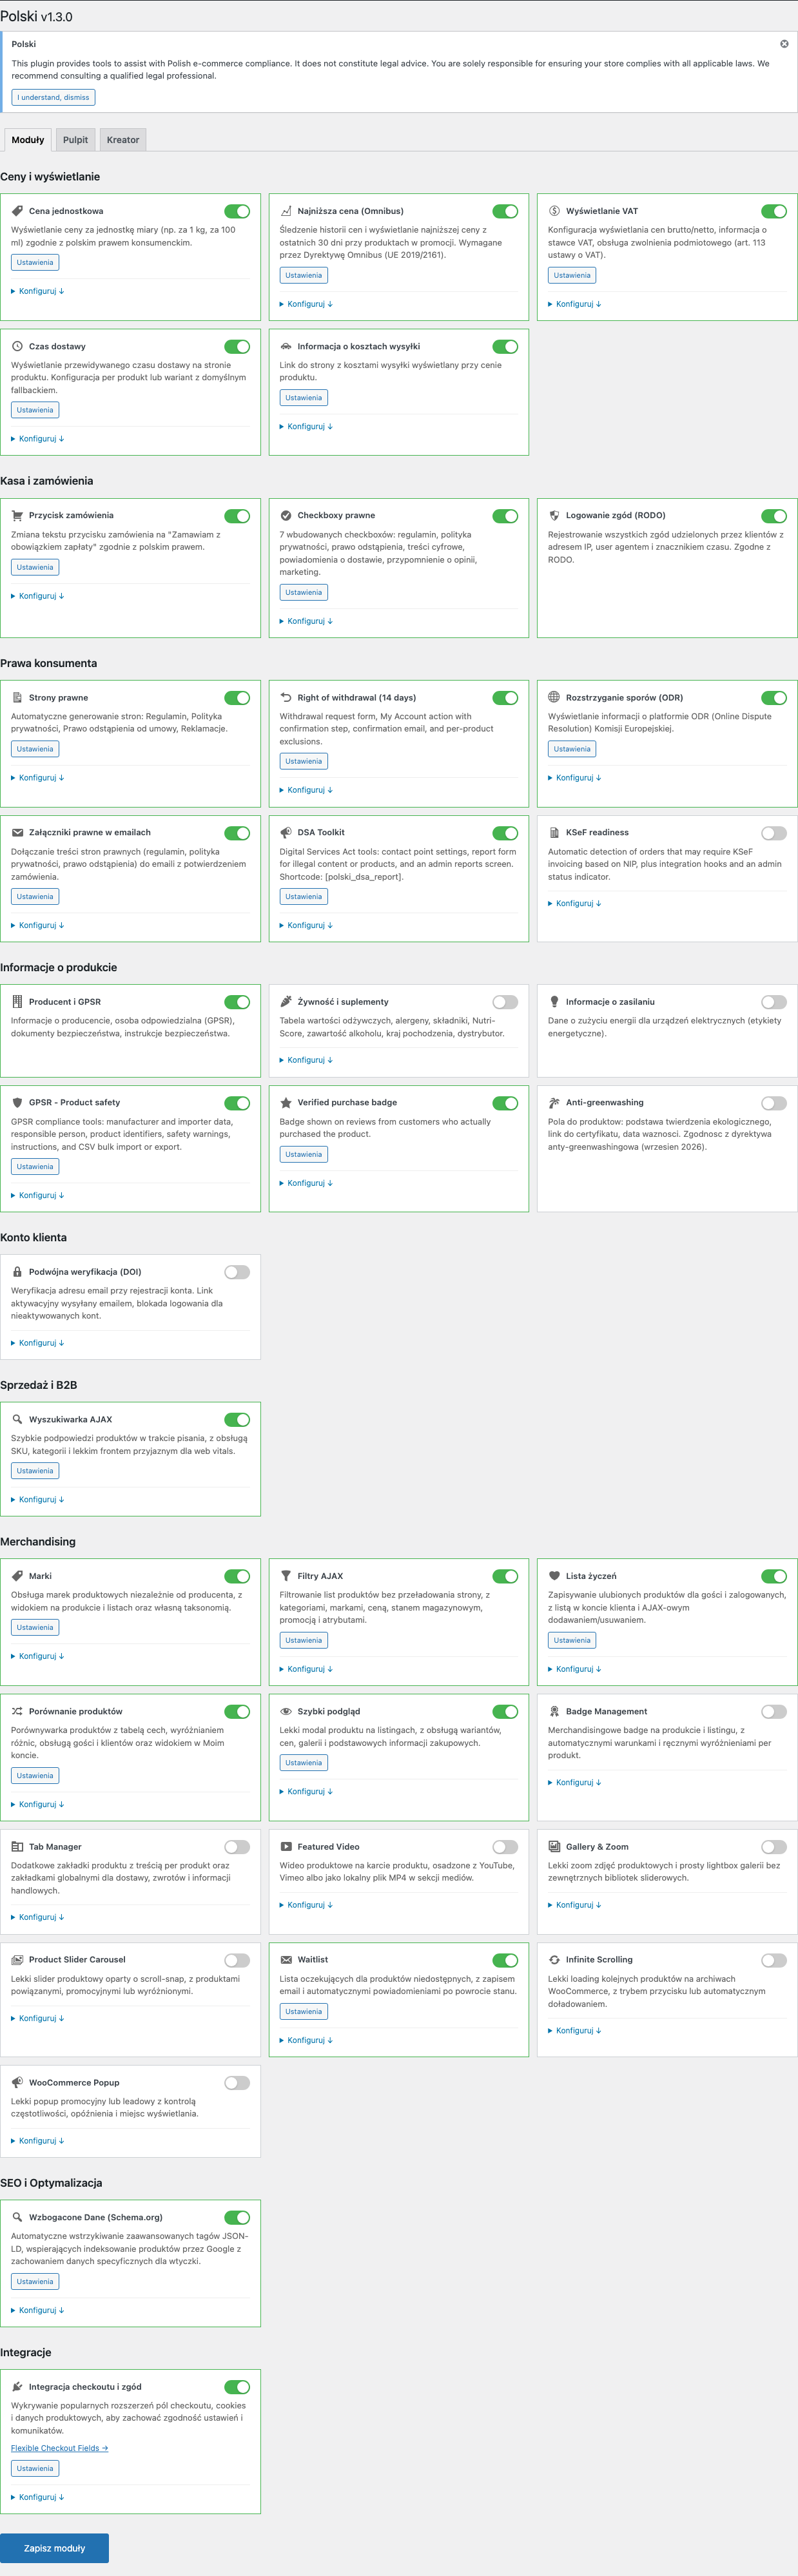Disable the Cena jednostkowa module toggle
Viewport: 798px width, 2576px height.
click(x=237, y=211)
